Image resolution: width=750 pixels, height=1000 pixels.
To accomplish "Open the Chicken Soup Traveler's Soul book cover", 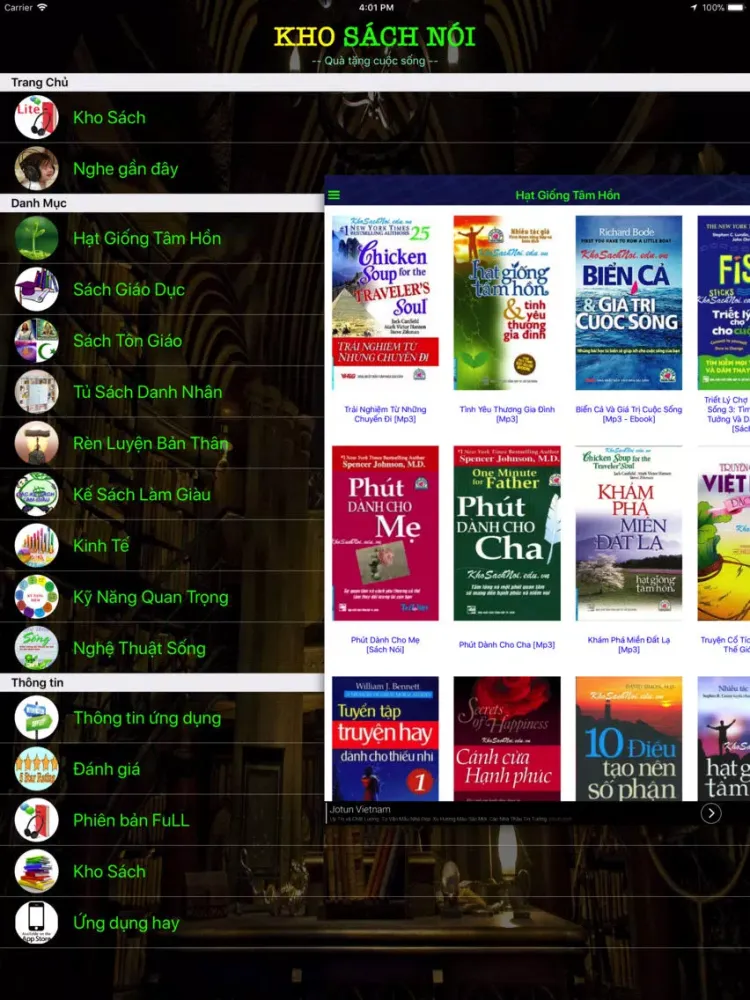I will (x=385, y=302).
